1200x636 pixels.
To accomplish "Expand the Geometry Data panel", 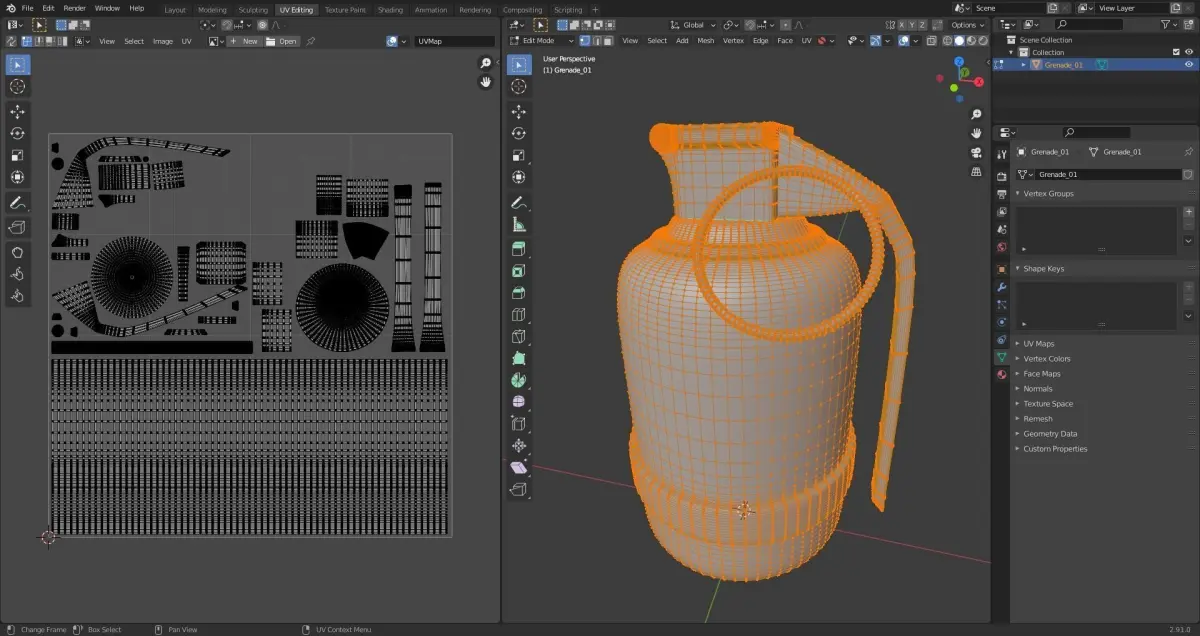I will (1049, 434).
